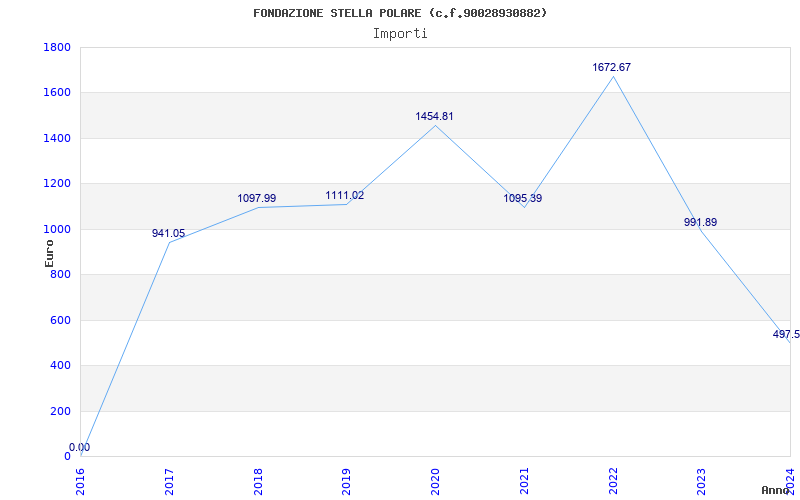Click the 1672.67 peak data label
800x500 pixels.
click(611, 67)
